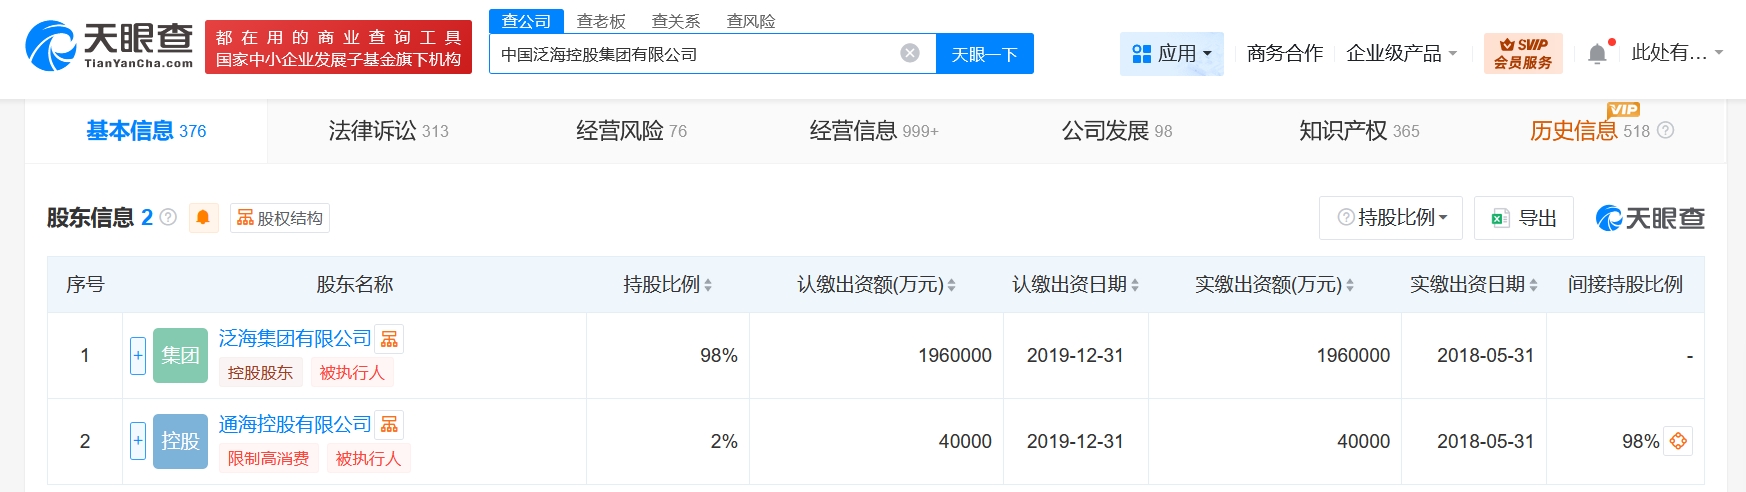This screenshot has height=492, width=1746.
Task: Expand row 2 with the plus button
Action: (138, 441)
